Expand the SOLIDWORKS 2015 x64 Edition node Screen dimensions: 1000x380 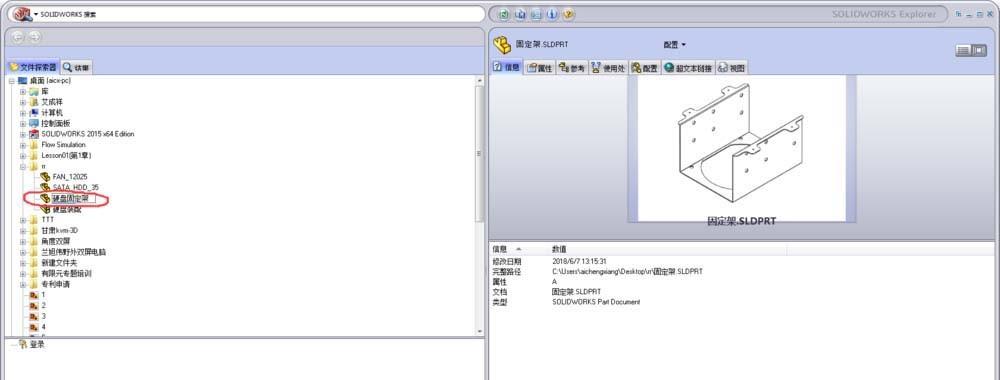click(x=23, y=135)
